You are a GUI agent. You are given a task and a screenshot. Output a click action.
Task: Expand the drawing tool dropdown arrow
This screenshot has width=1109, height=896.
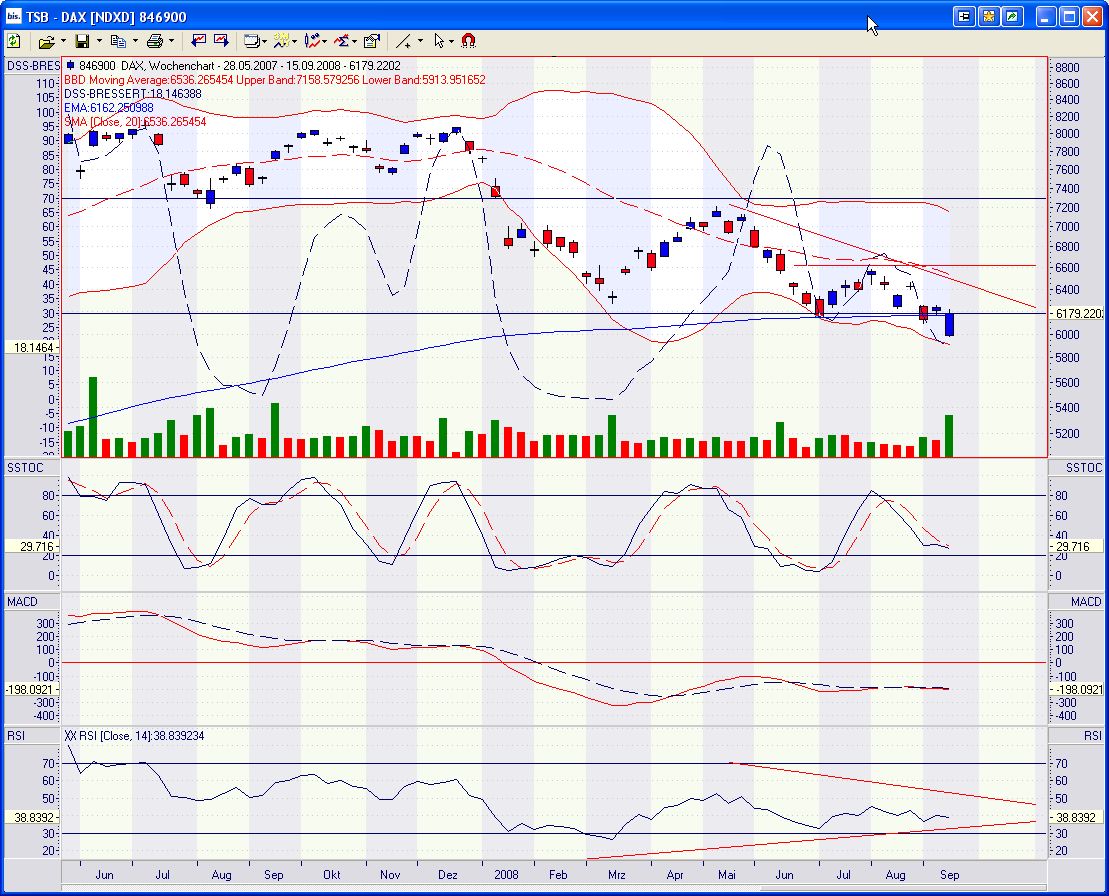pos(421,41)
